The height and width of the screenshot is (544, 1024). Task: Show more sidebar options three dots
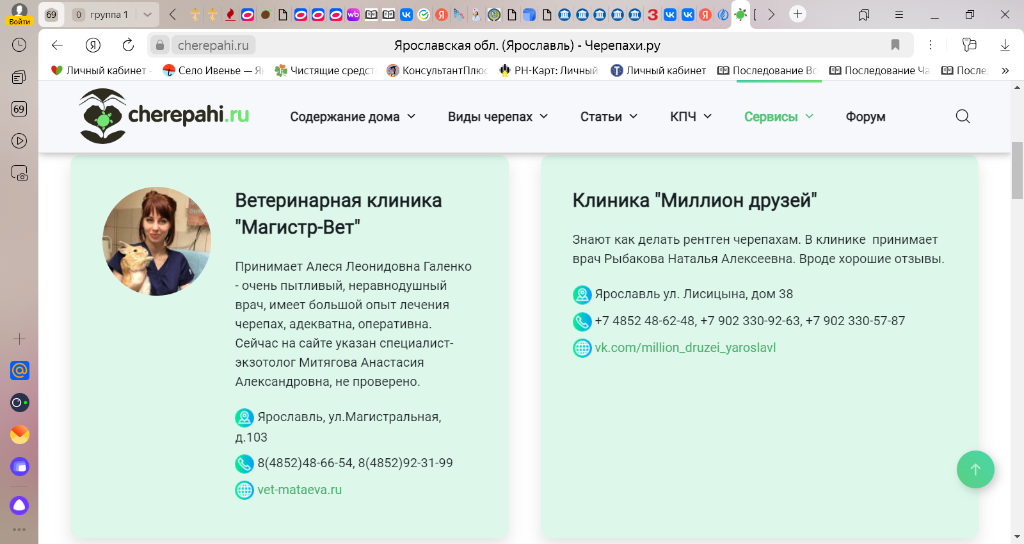point(19,530)
